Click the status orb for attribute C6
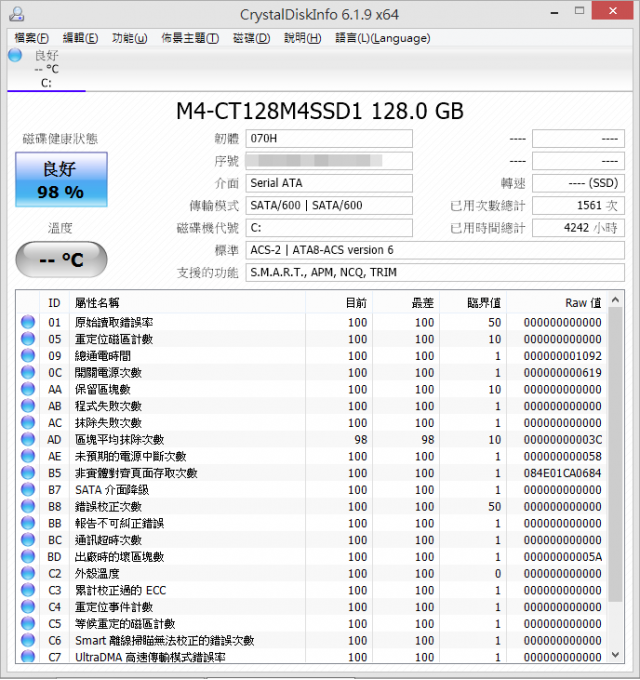 coord(28,640)
